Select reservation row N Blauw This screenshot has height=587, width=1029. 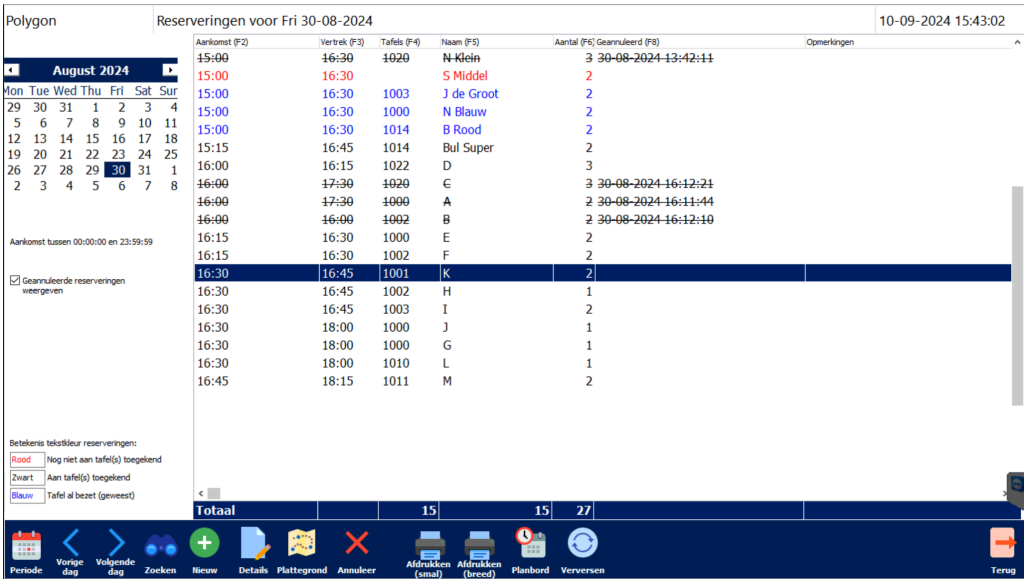pyautogui.click(x=602, y=112)
